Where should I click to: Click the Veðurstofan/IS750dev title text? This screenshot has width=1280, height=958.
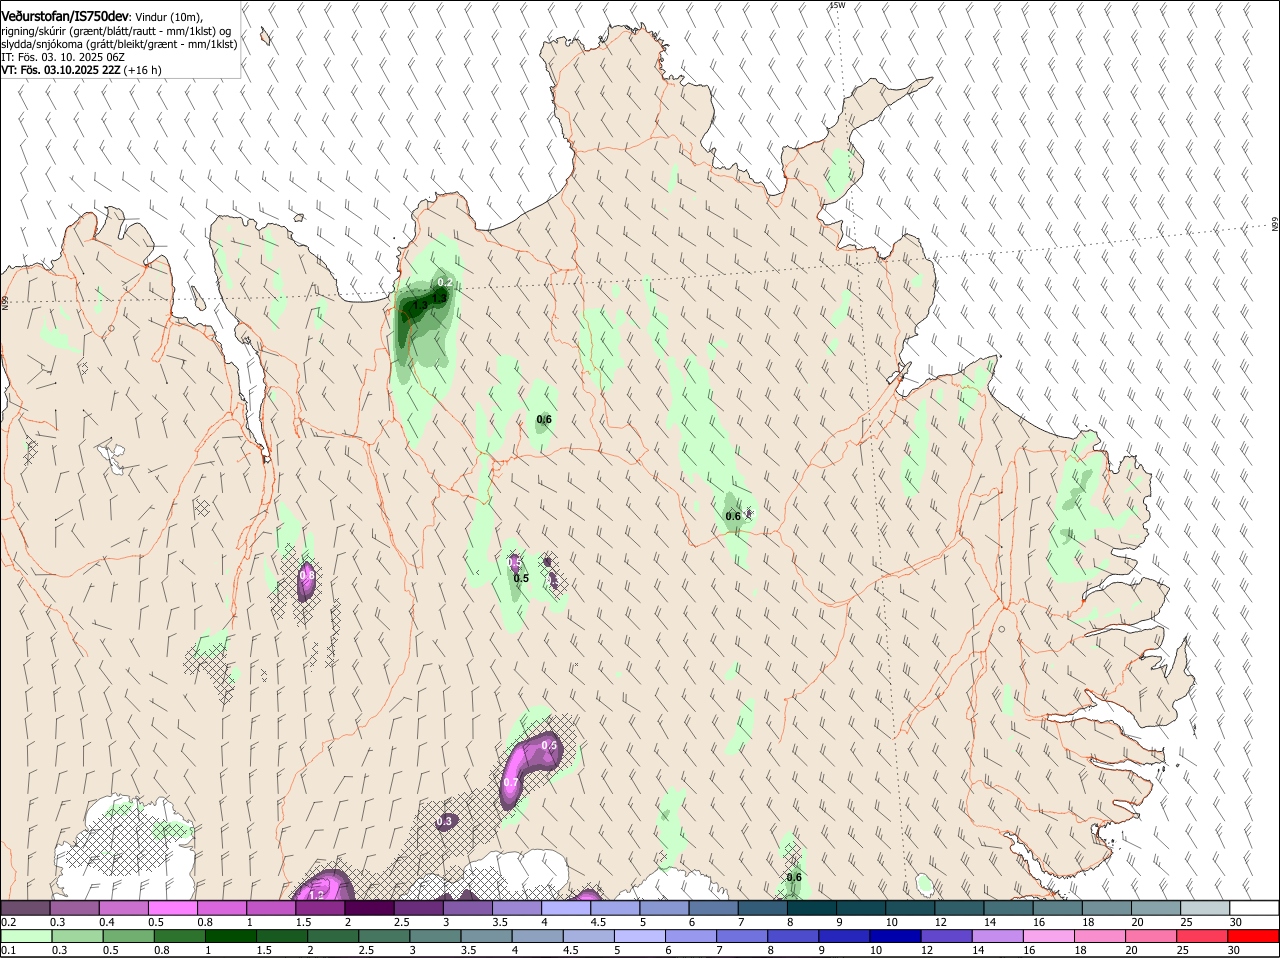pos(65,17)
